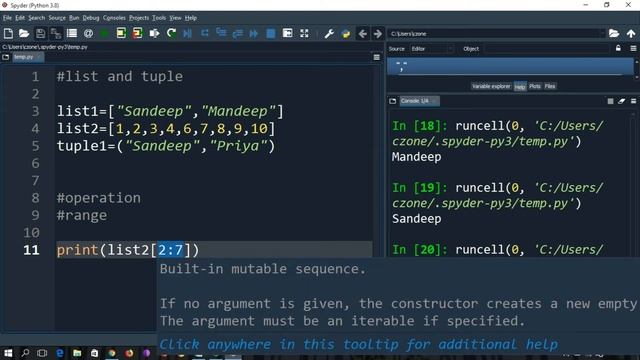The image size is (640, 360).
Task: Open the Windows Start menu
Action: (x=8, y=353)
